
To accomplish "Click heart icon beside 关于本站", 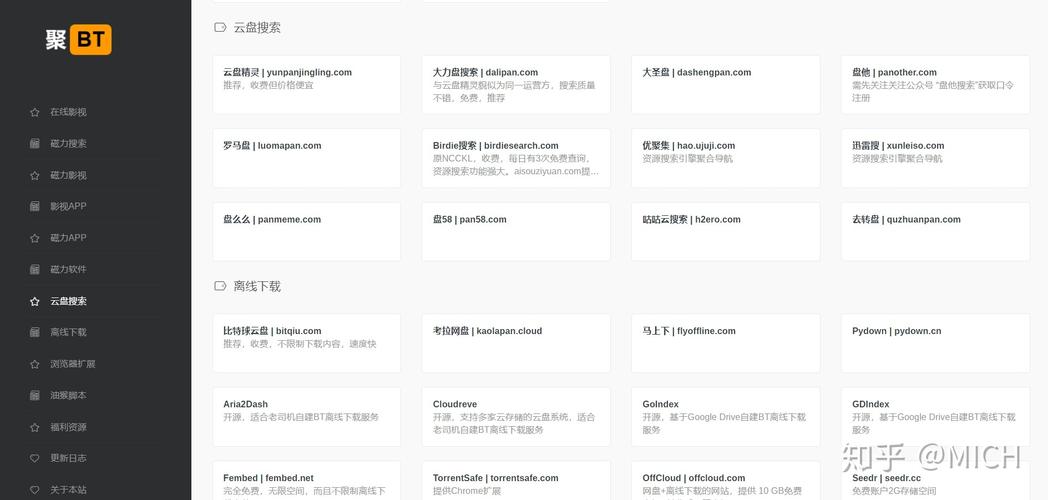I will 35,490.
